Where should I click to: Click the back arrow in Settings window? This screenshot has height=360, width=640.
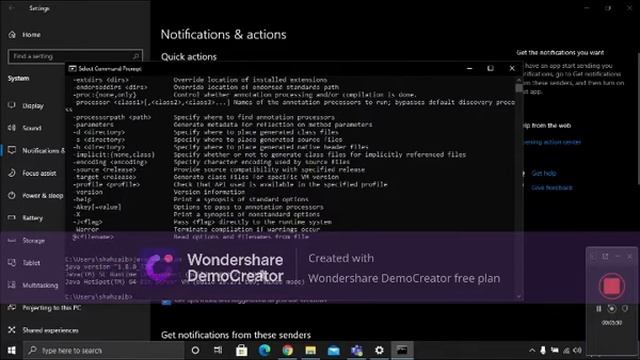(x=11, y=8)
